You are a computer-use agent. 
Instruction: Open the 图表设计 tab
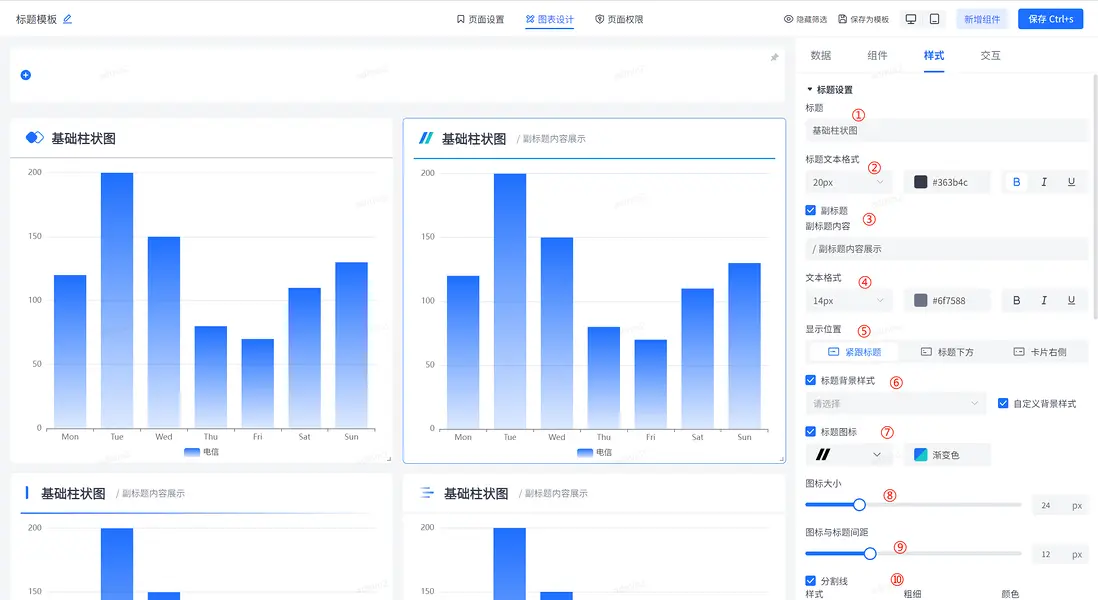550,20
